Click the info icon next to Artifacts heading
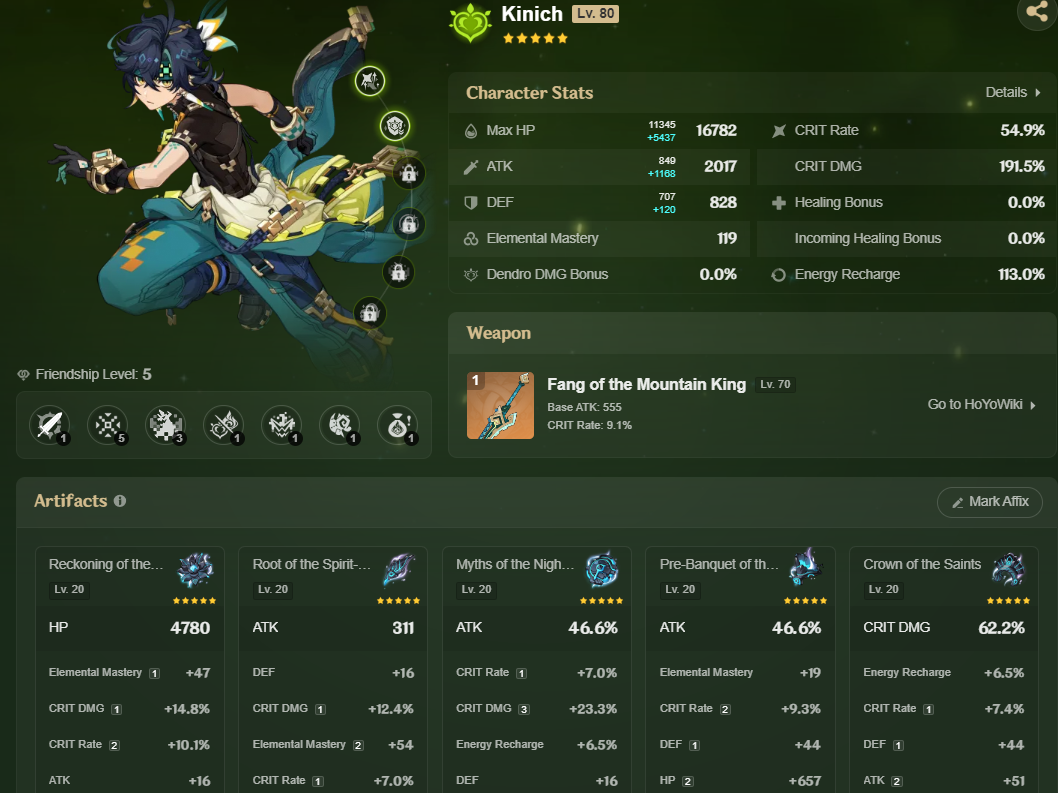The height and width of the screenshot is (793, 1058). [120, 501]
